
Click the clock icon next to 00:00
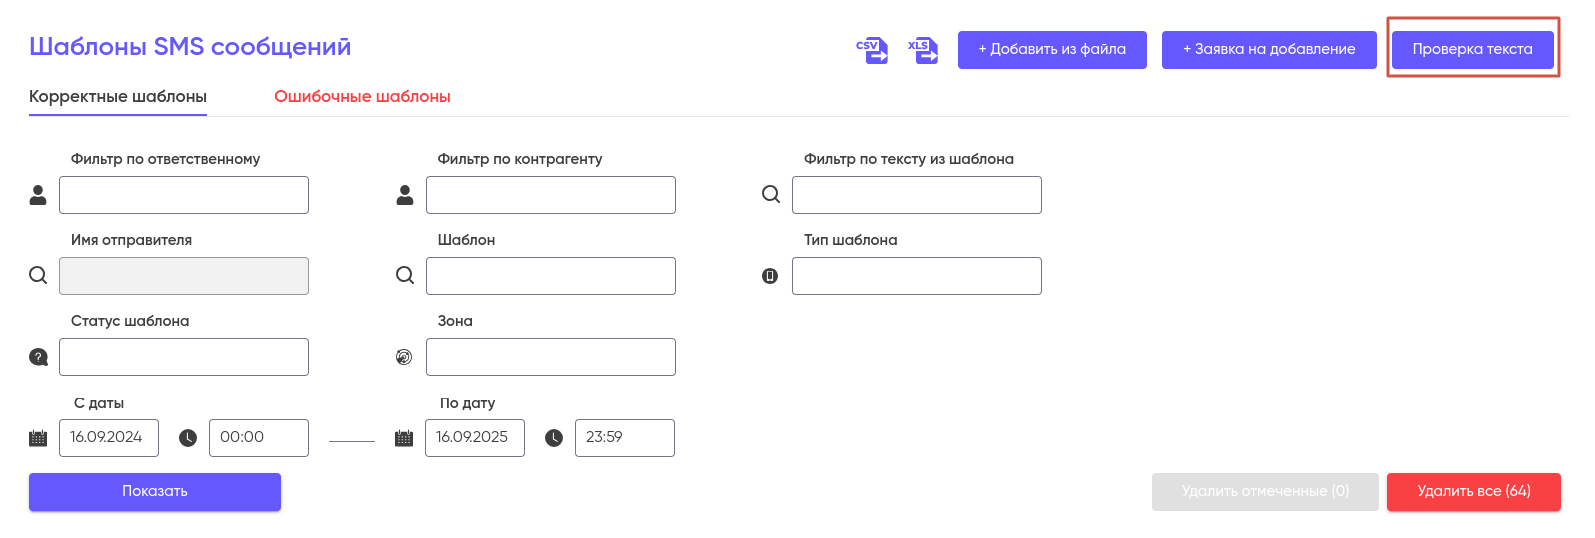(188, 438)
